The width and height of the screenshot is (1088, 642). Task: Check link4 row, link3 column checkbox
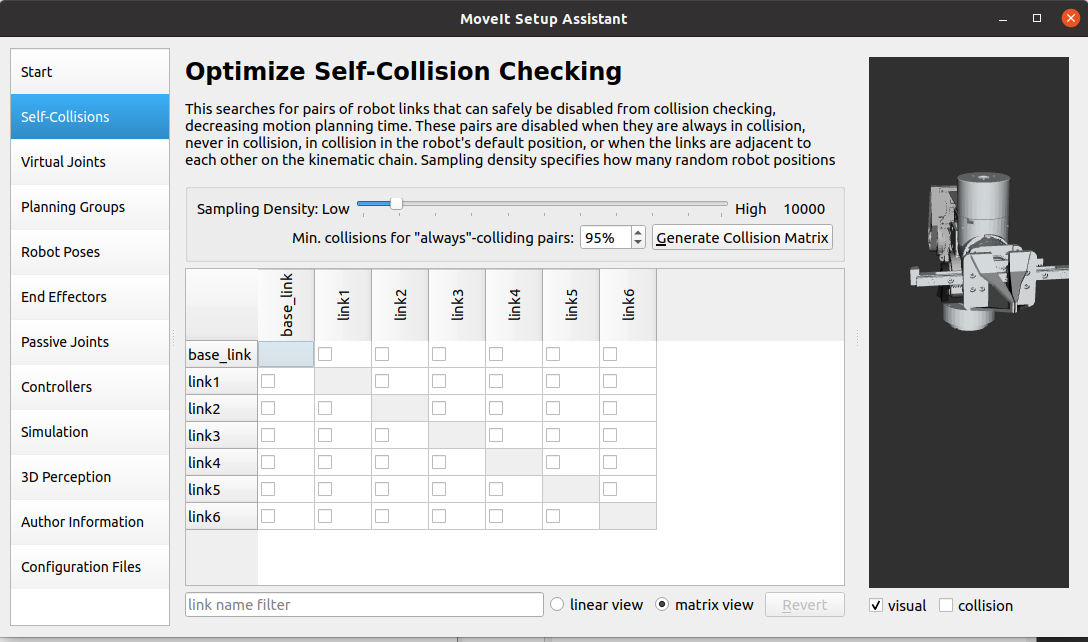pyautogui.click(x=439, y=462)
